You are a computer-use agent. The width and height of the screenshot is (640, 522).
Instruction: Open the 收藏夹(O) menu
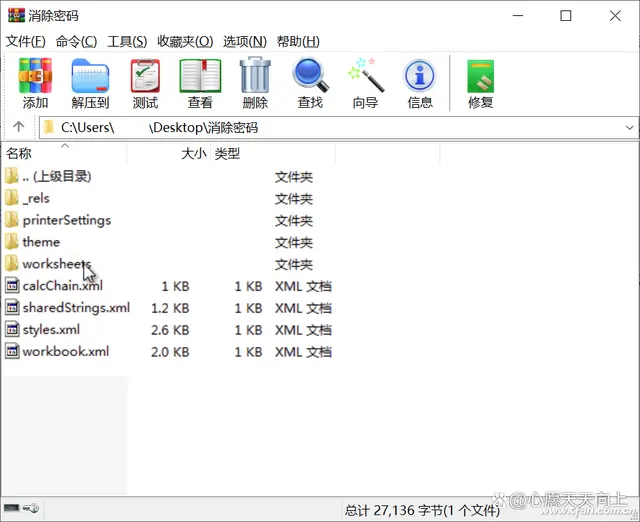[x=185, y=41]
